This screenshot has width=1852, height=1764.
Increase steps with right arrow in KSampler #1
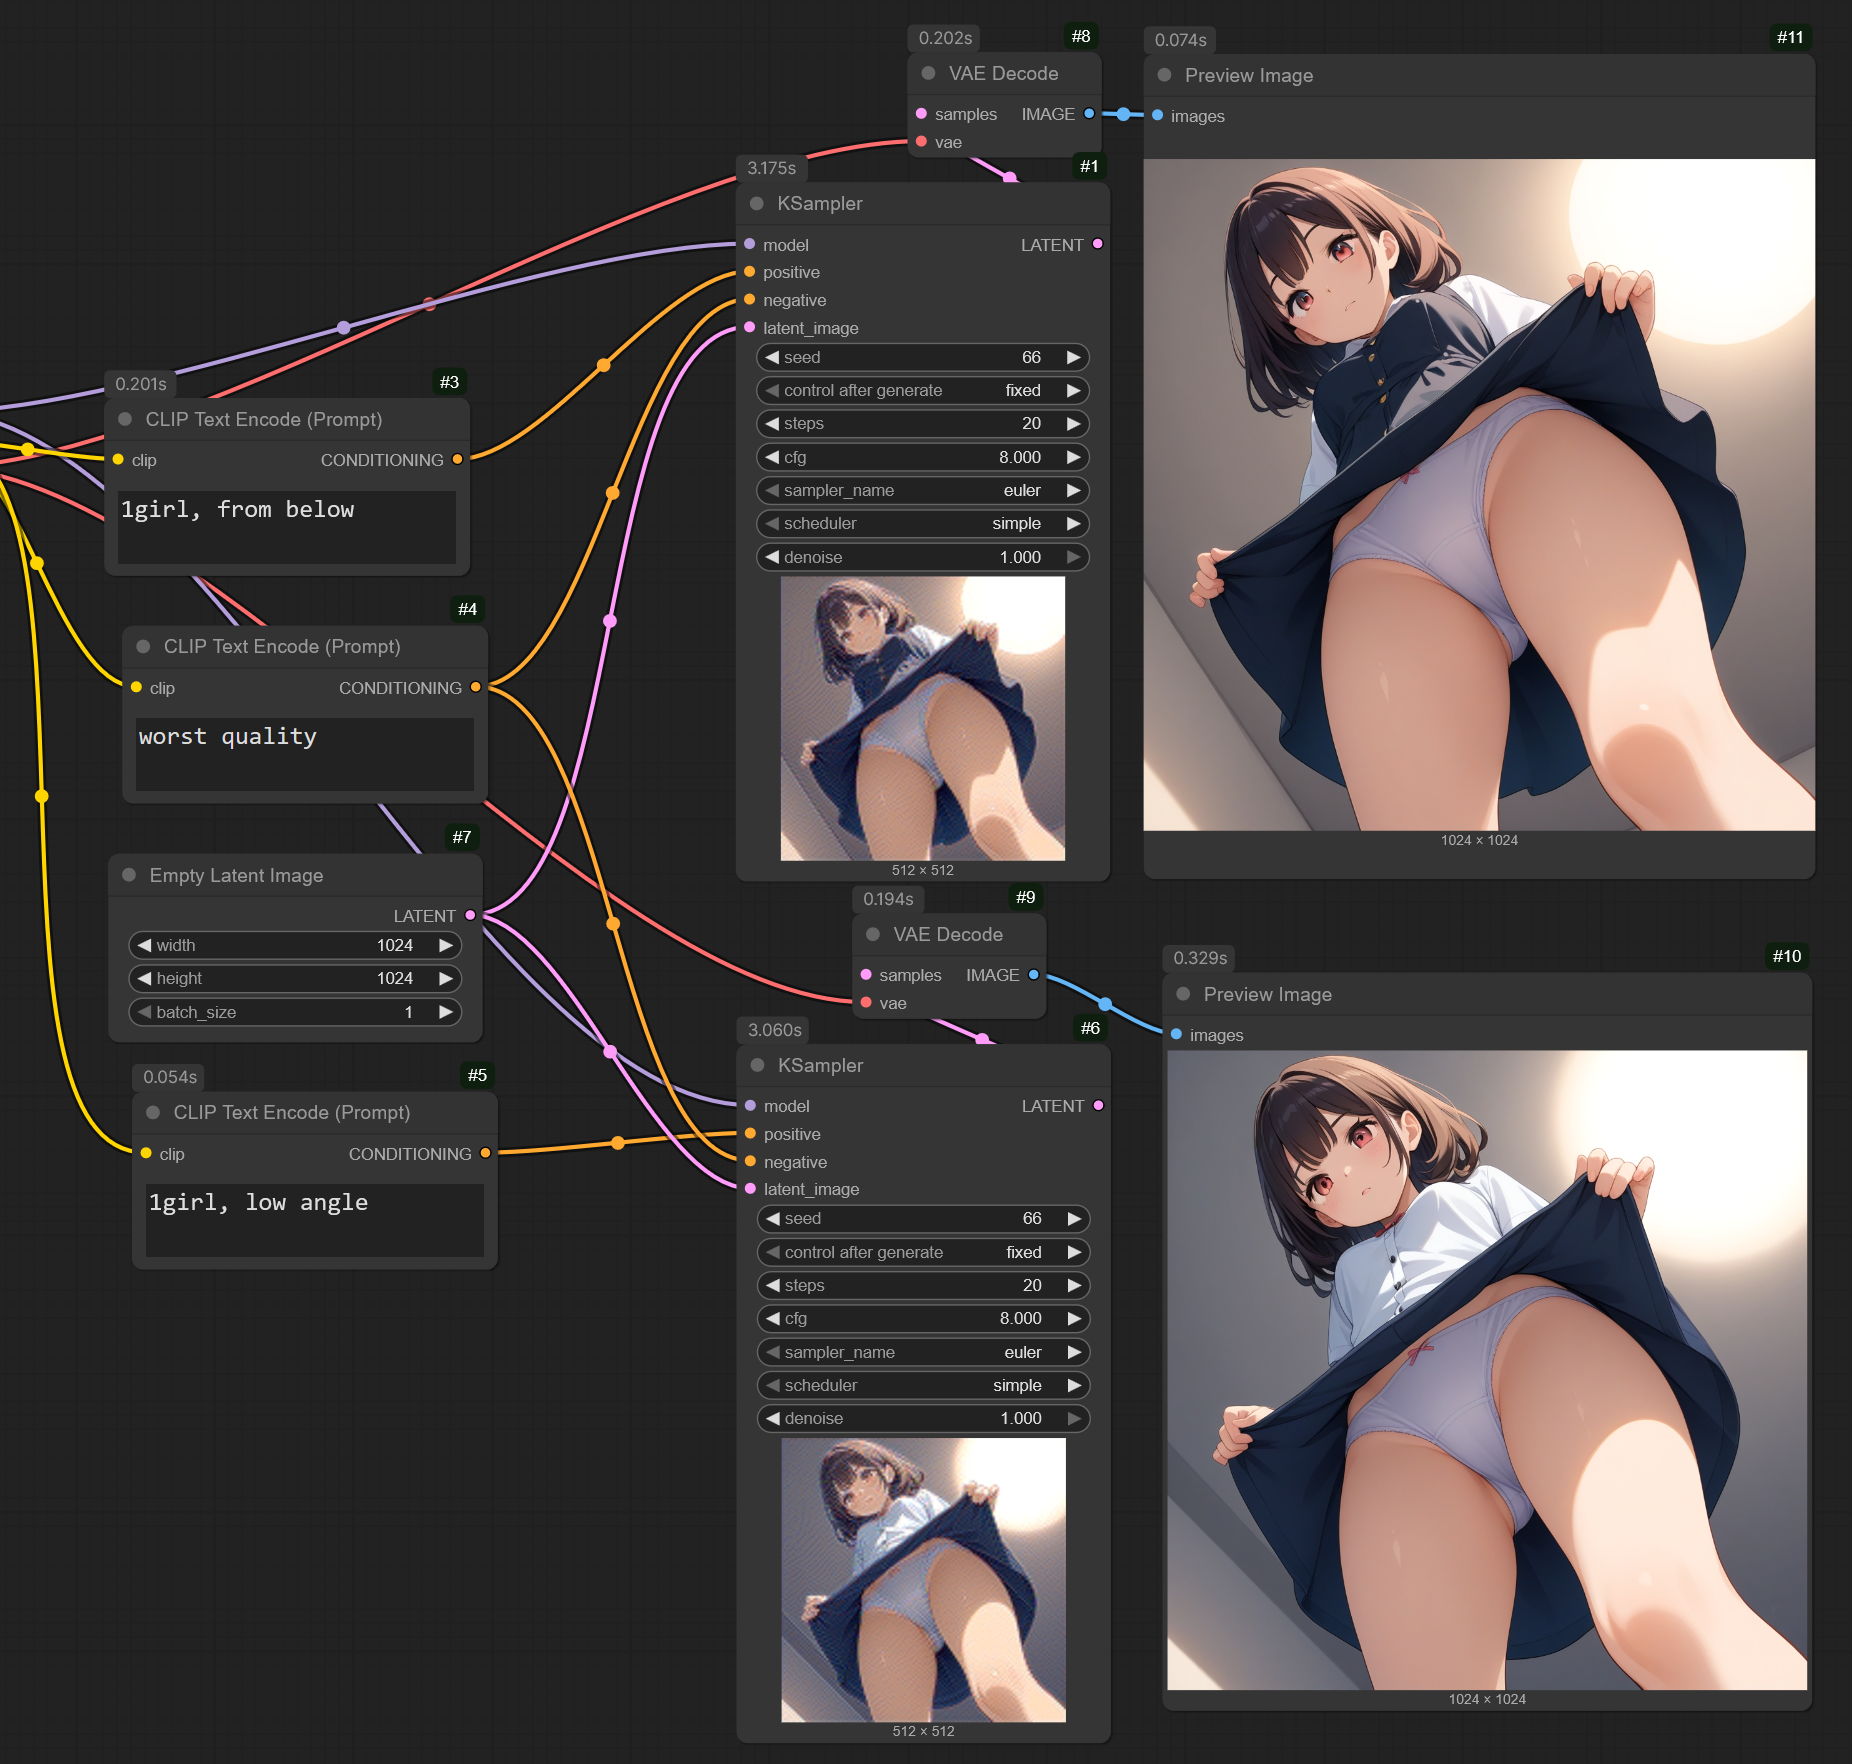[x=1074, y=423]
